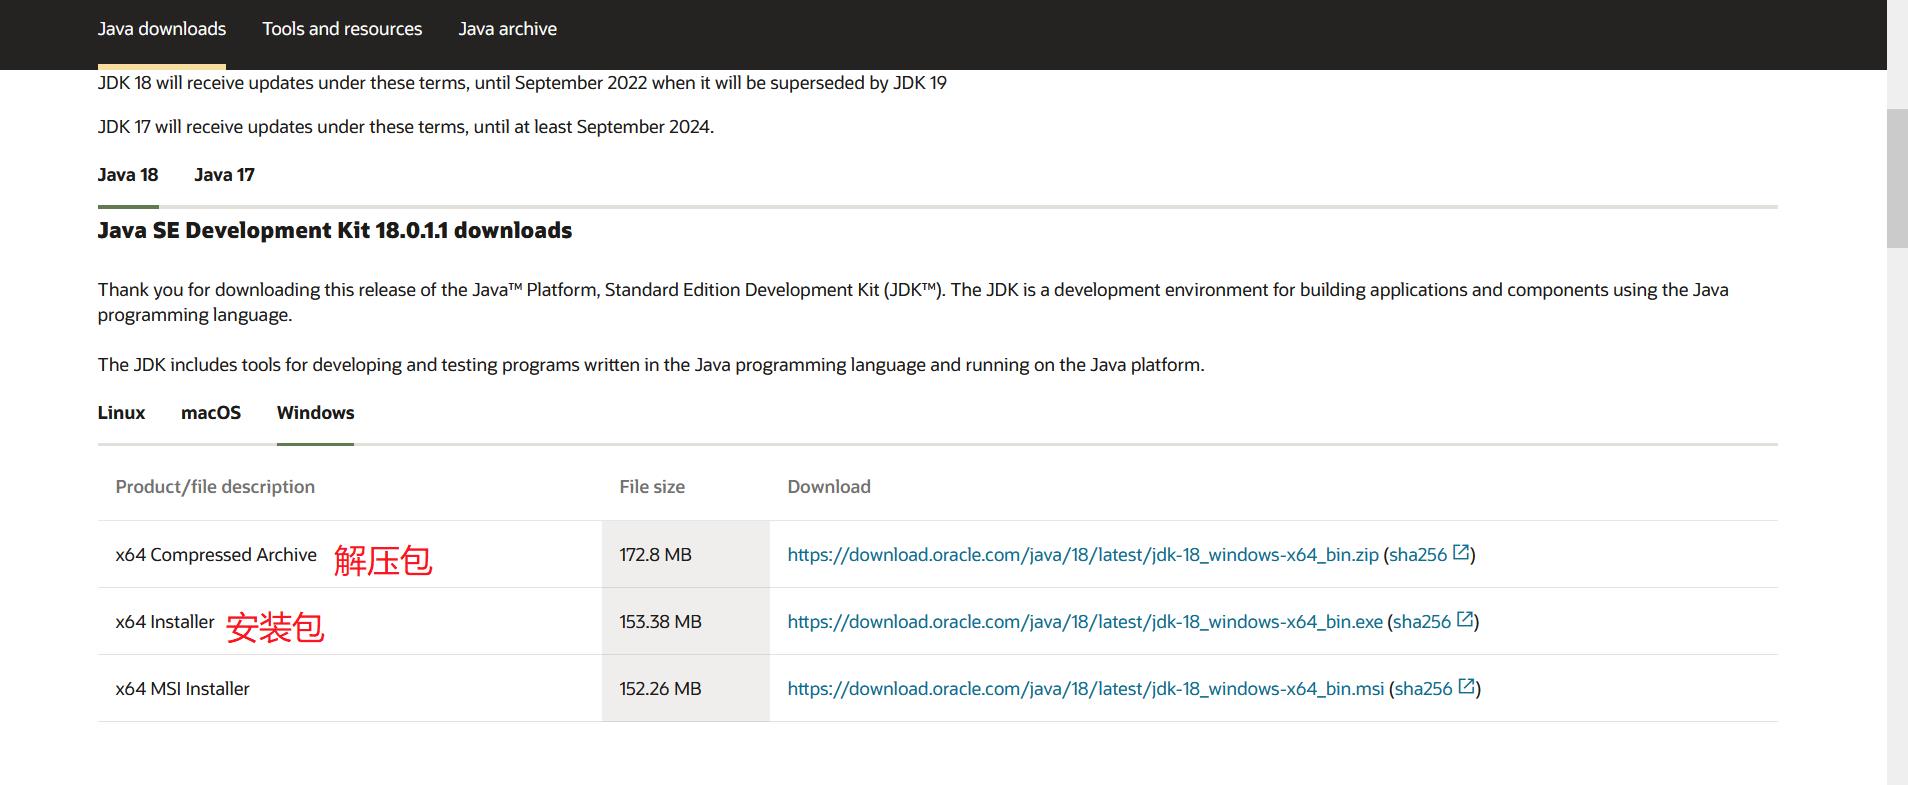This screenshot has height=785, width=1908.
Task: Click the page vertical scrollbar thumb
Action: point(1897,178)
